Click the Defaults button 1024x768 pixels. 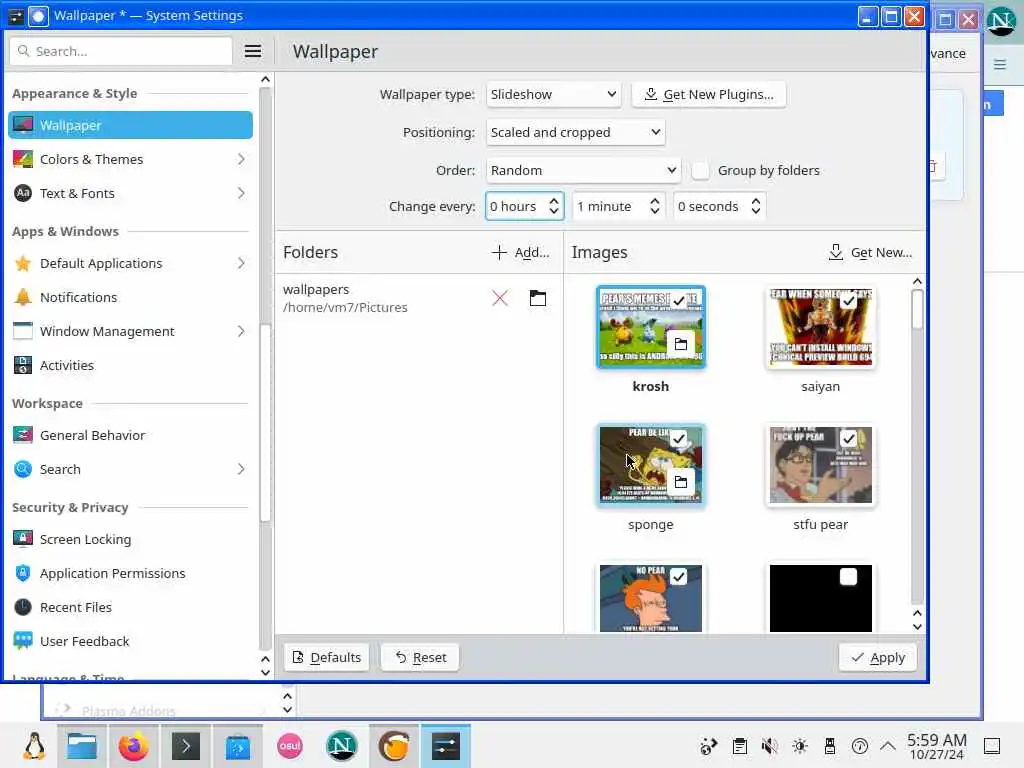click(327, 658)
